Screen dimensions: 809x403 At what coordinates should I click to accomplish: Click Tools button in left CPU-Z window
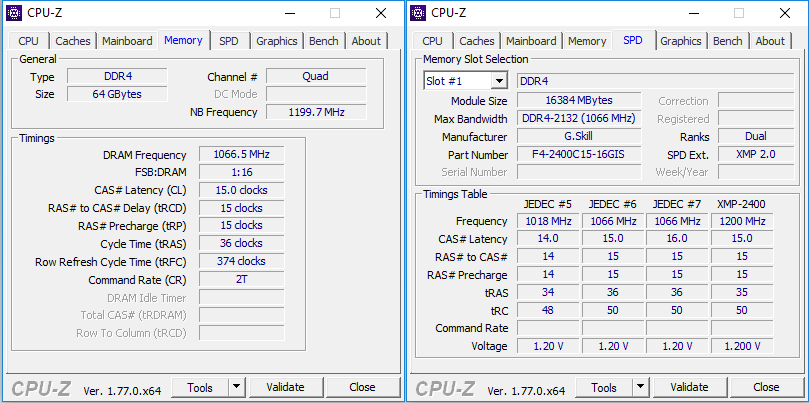coord(200,387)
